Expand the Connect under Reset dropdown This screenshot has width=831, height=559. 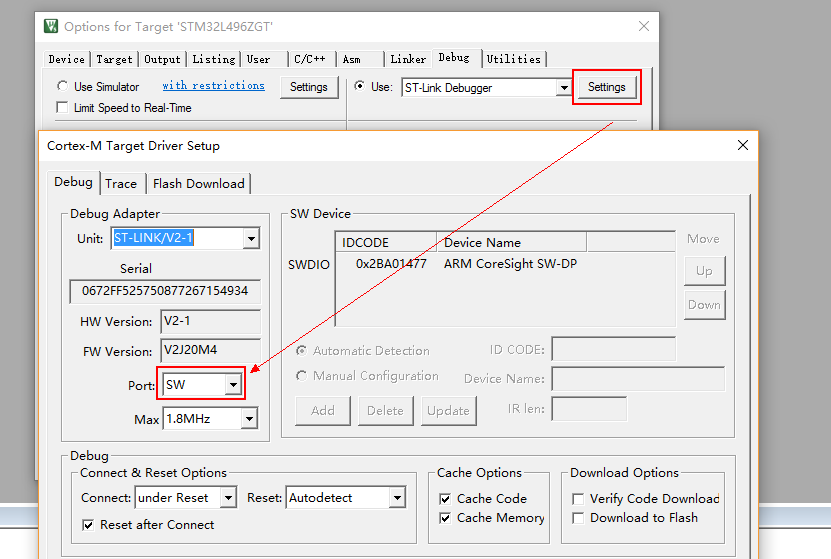228,498
